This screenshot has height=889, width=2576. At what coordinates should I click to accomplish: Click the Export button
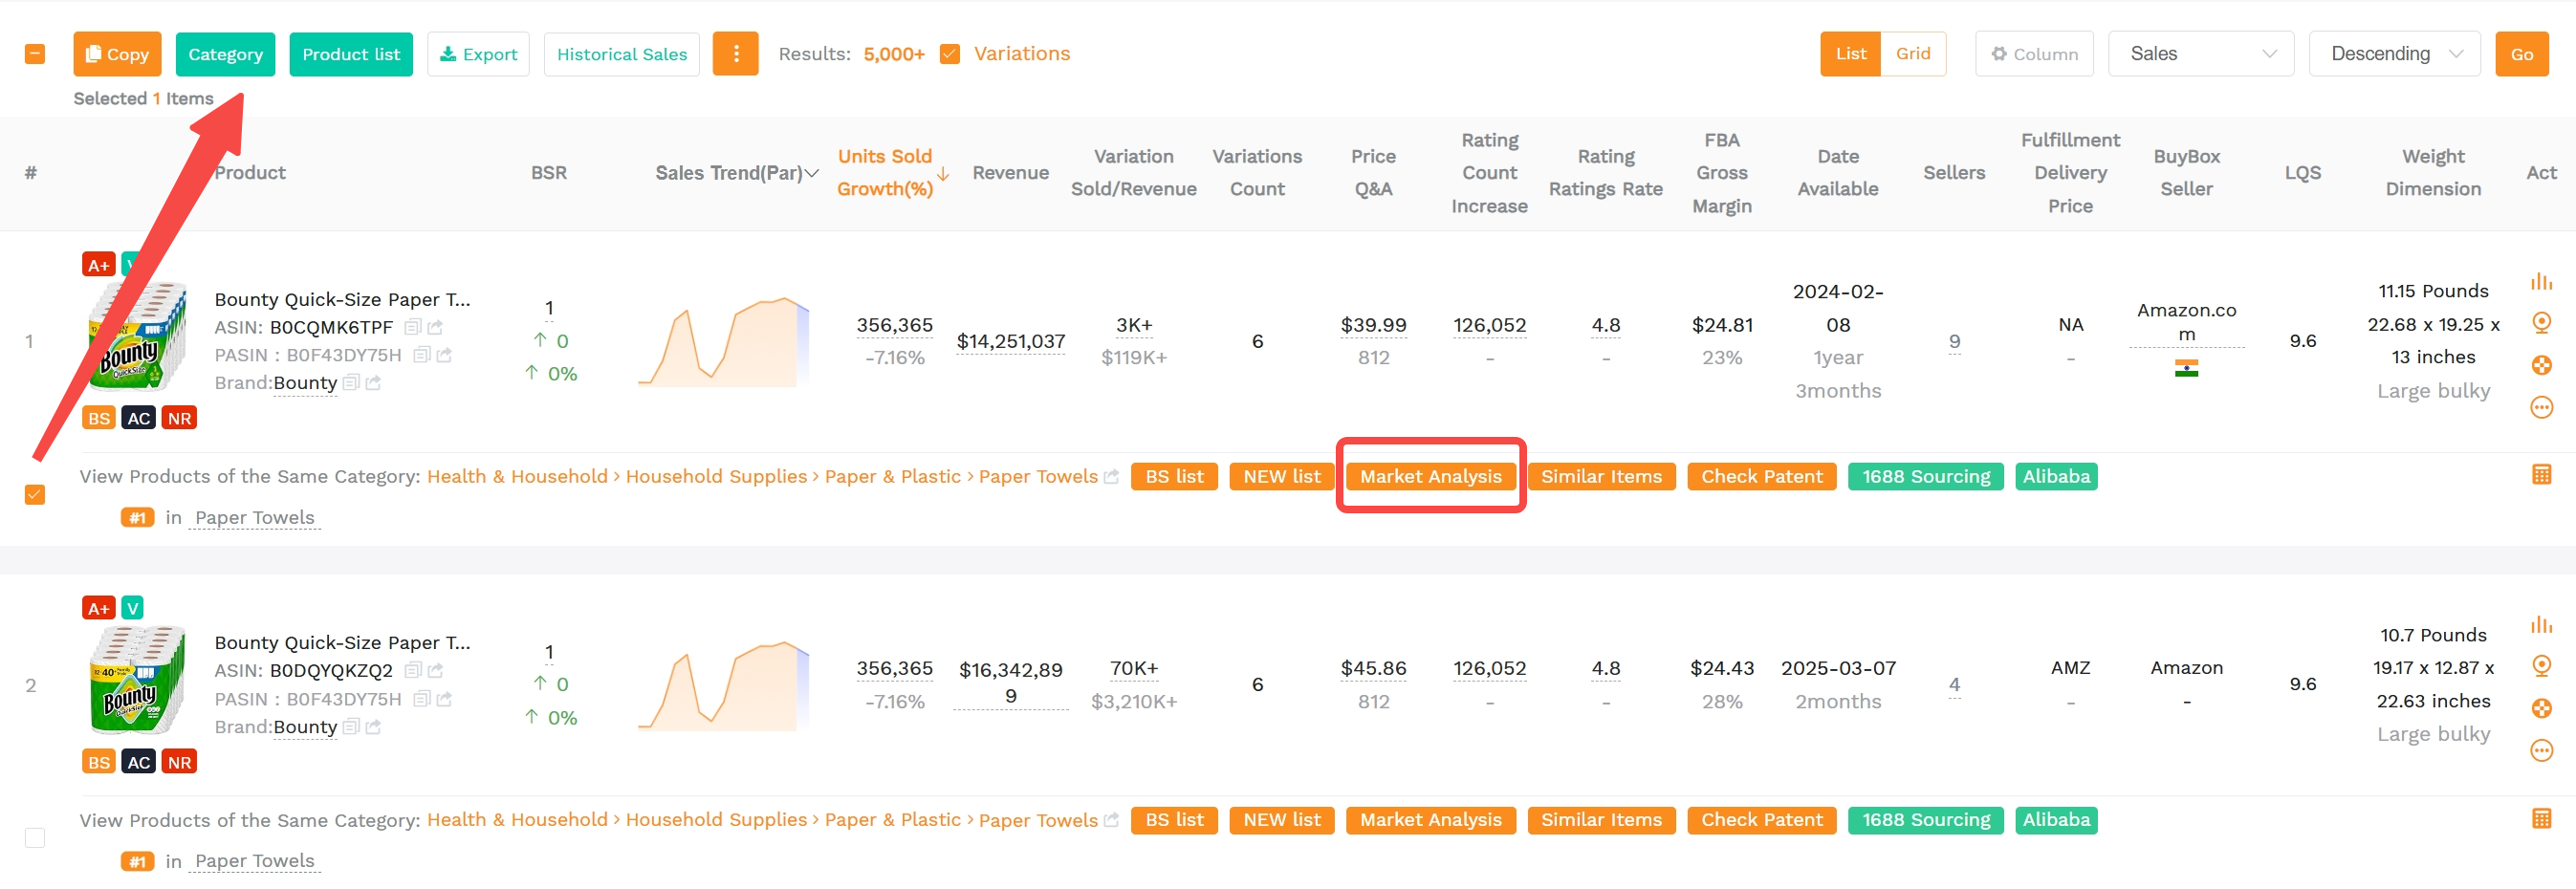[x=478, y=54]
